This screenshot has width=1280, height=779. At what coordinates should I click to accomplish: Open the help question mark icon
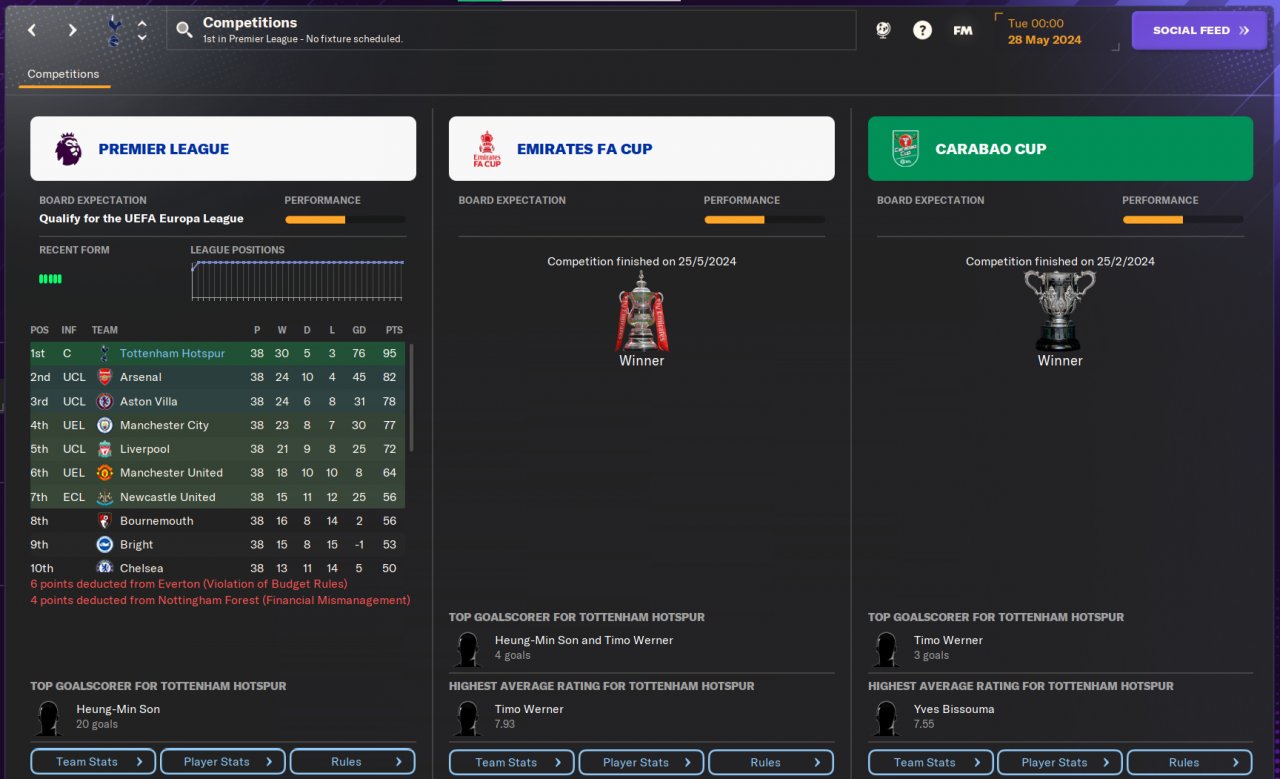[922, 30]
